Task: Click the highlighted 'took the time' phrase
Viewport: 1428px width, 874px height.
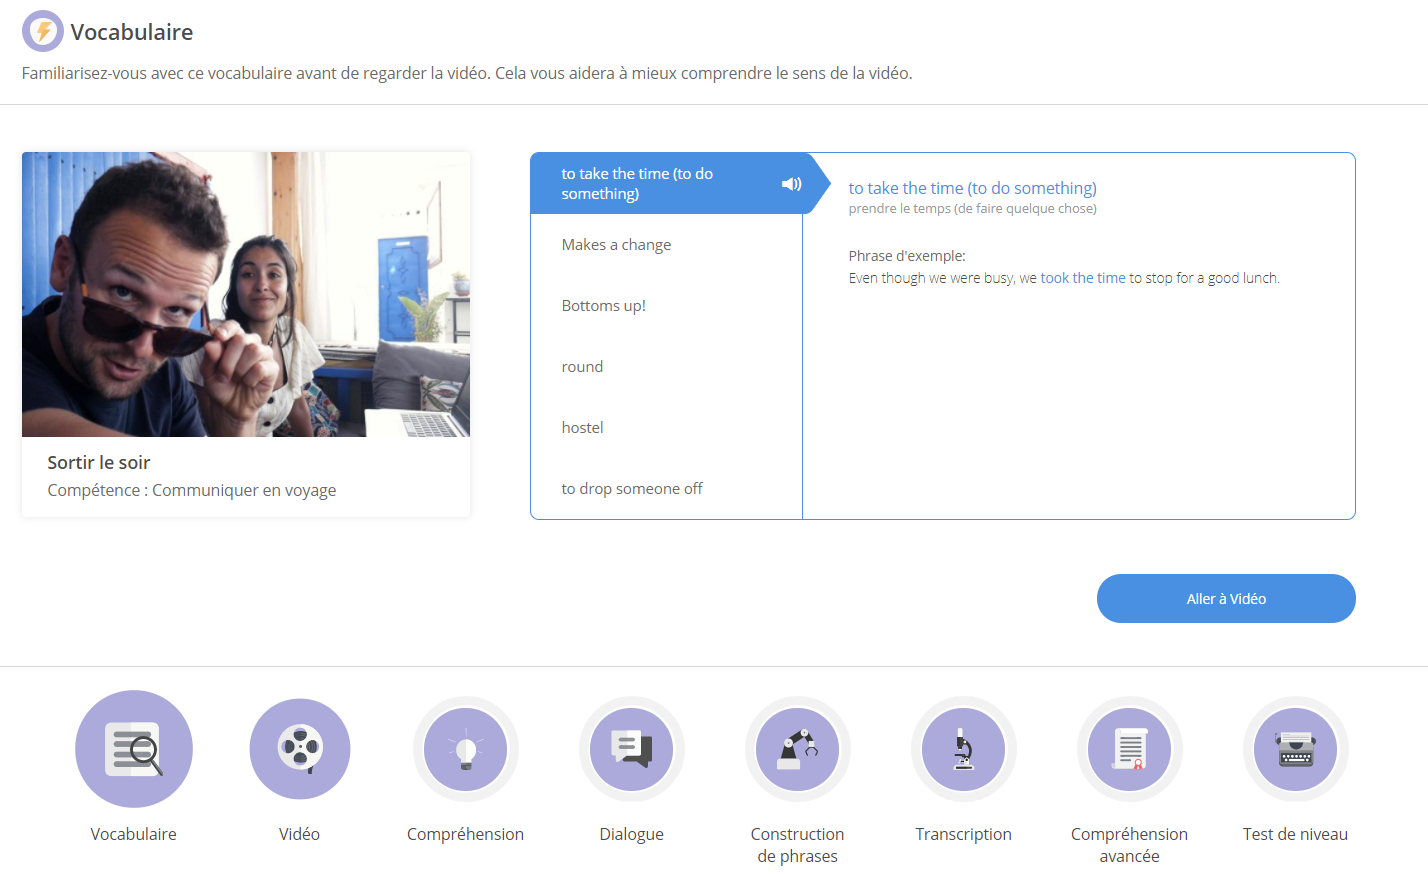Action: click(1083, 278)
